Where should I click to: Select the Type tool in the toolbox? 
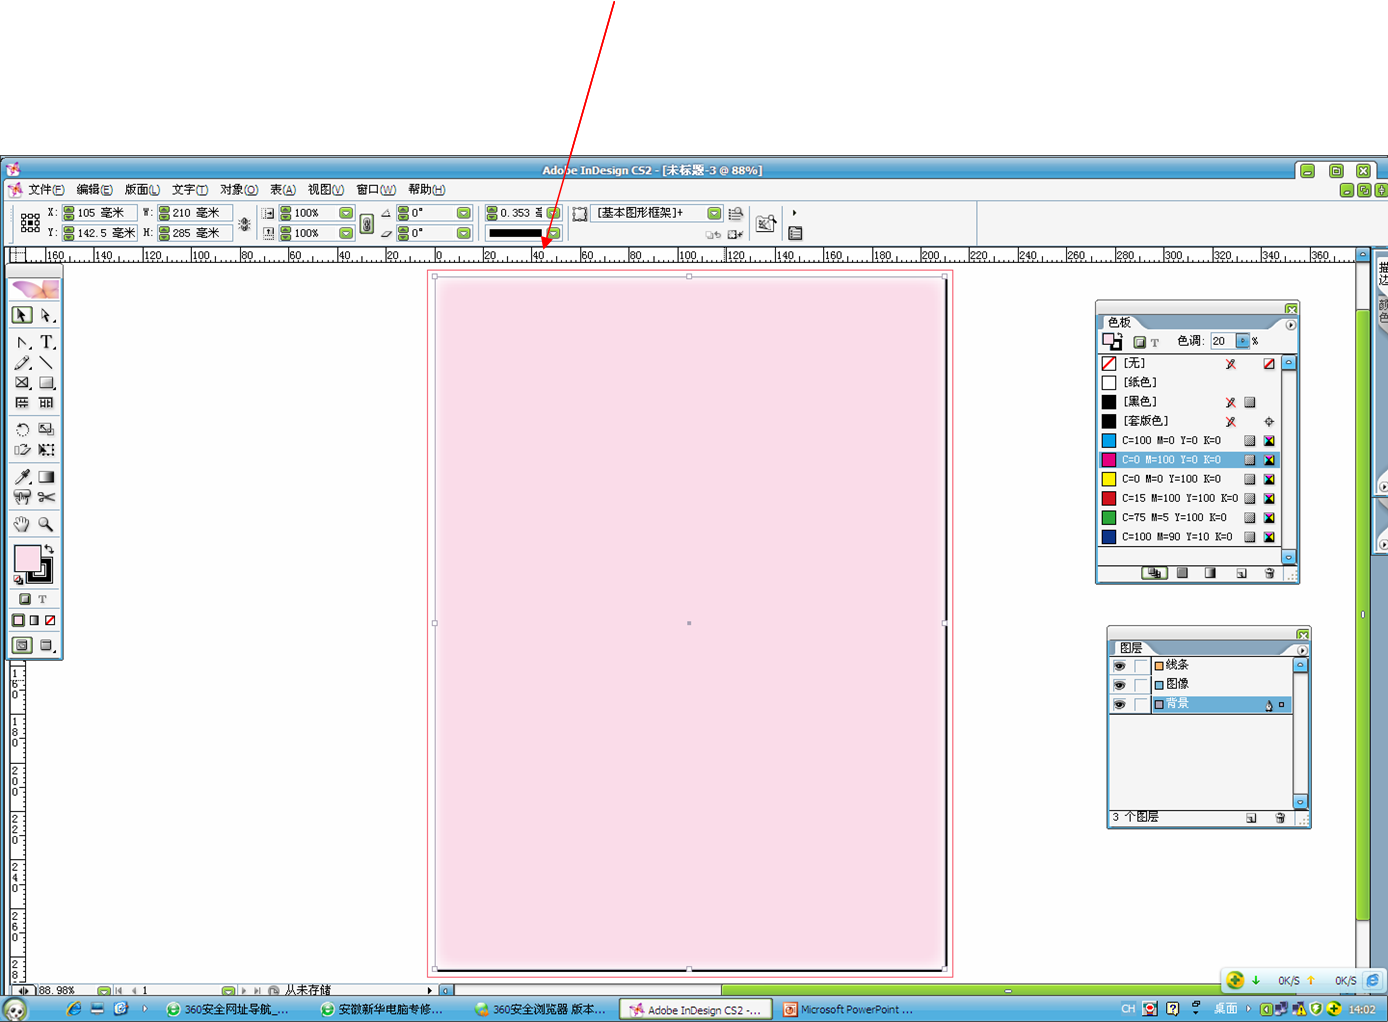(x=46, y=342)
